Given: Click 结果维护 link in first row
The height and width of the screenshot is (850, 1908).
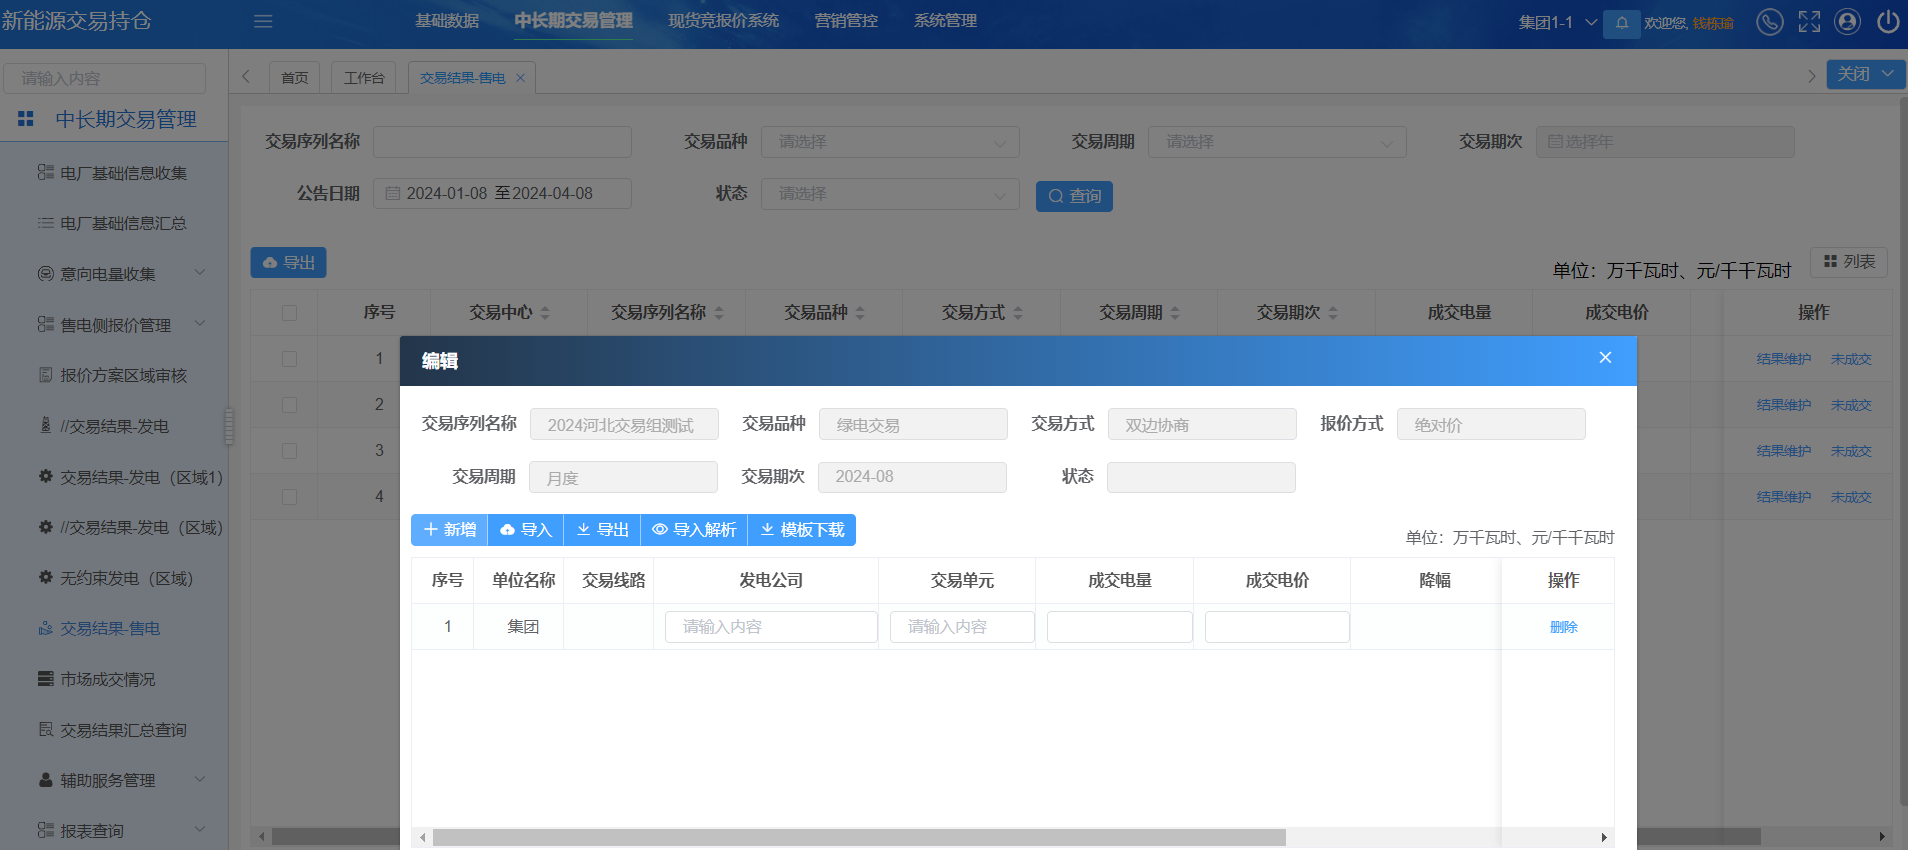Looking at the screenshot, I should 1784,359.
